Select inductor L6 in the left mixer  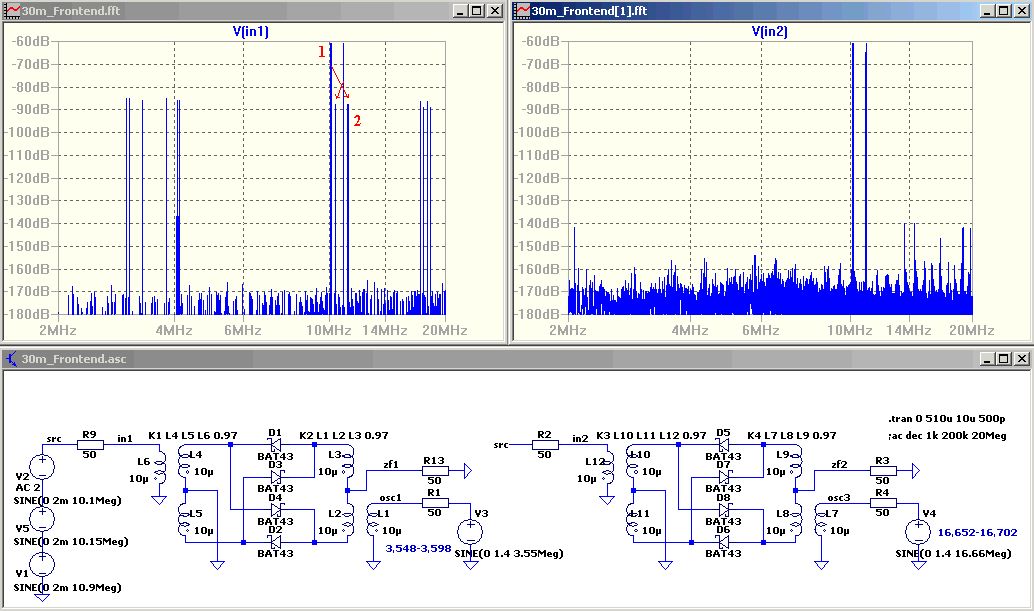[159, 469]
